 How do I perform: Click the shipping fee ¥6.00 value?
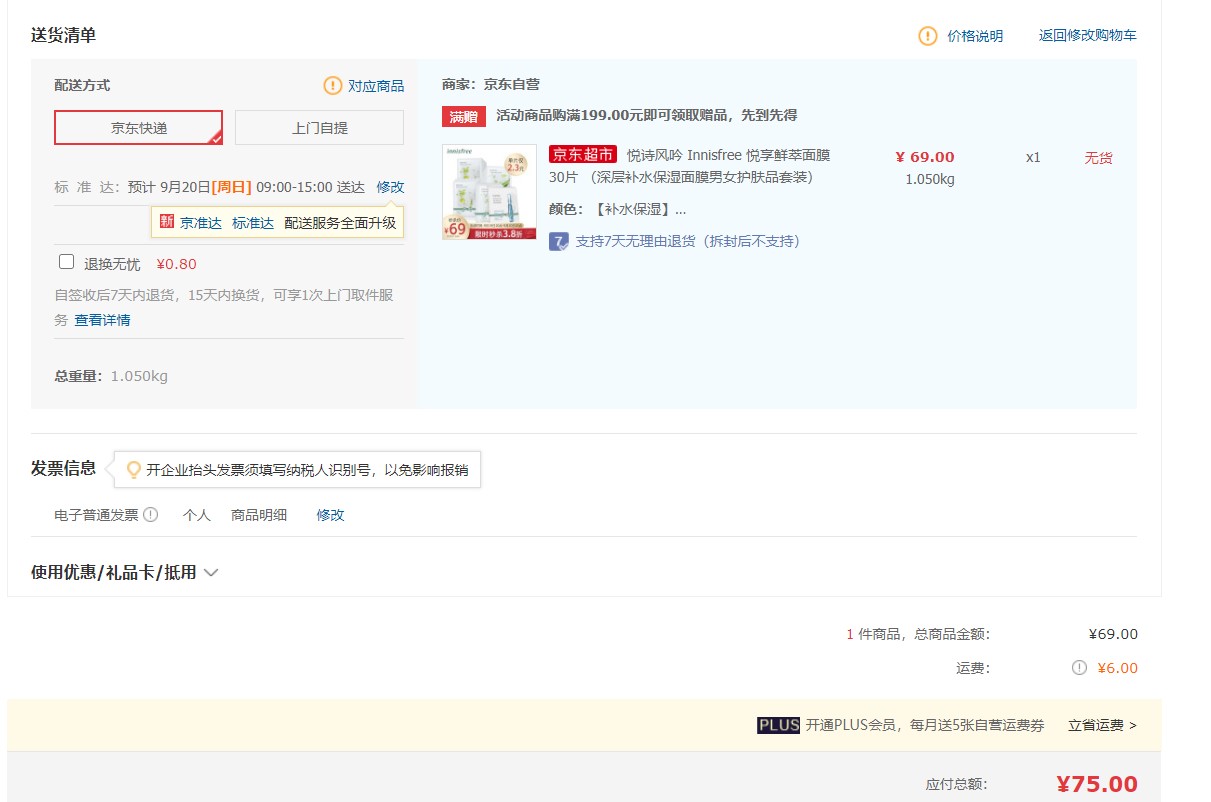[x=1117, y=668]
